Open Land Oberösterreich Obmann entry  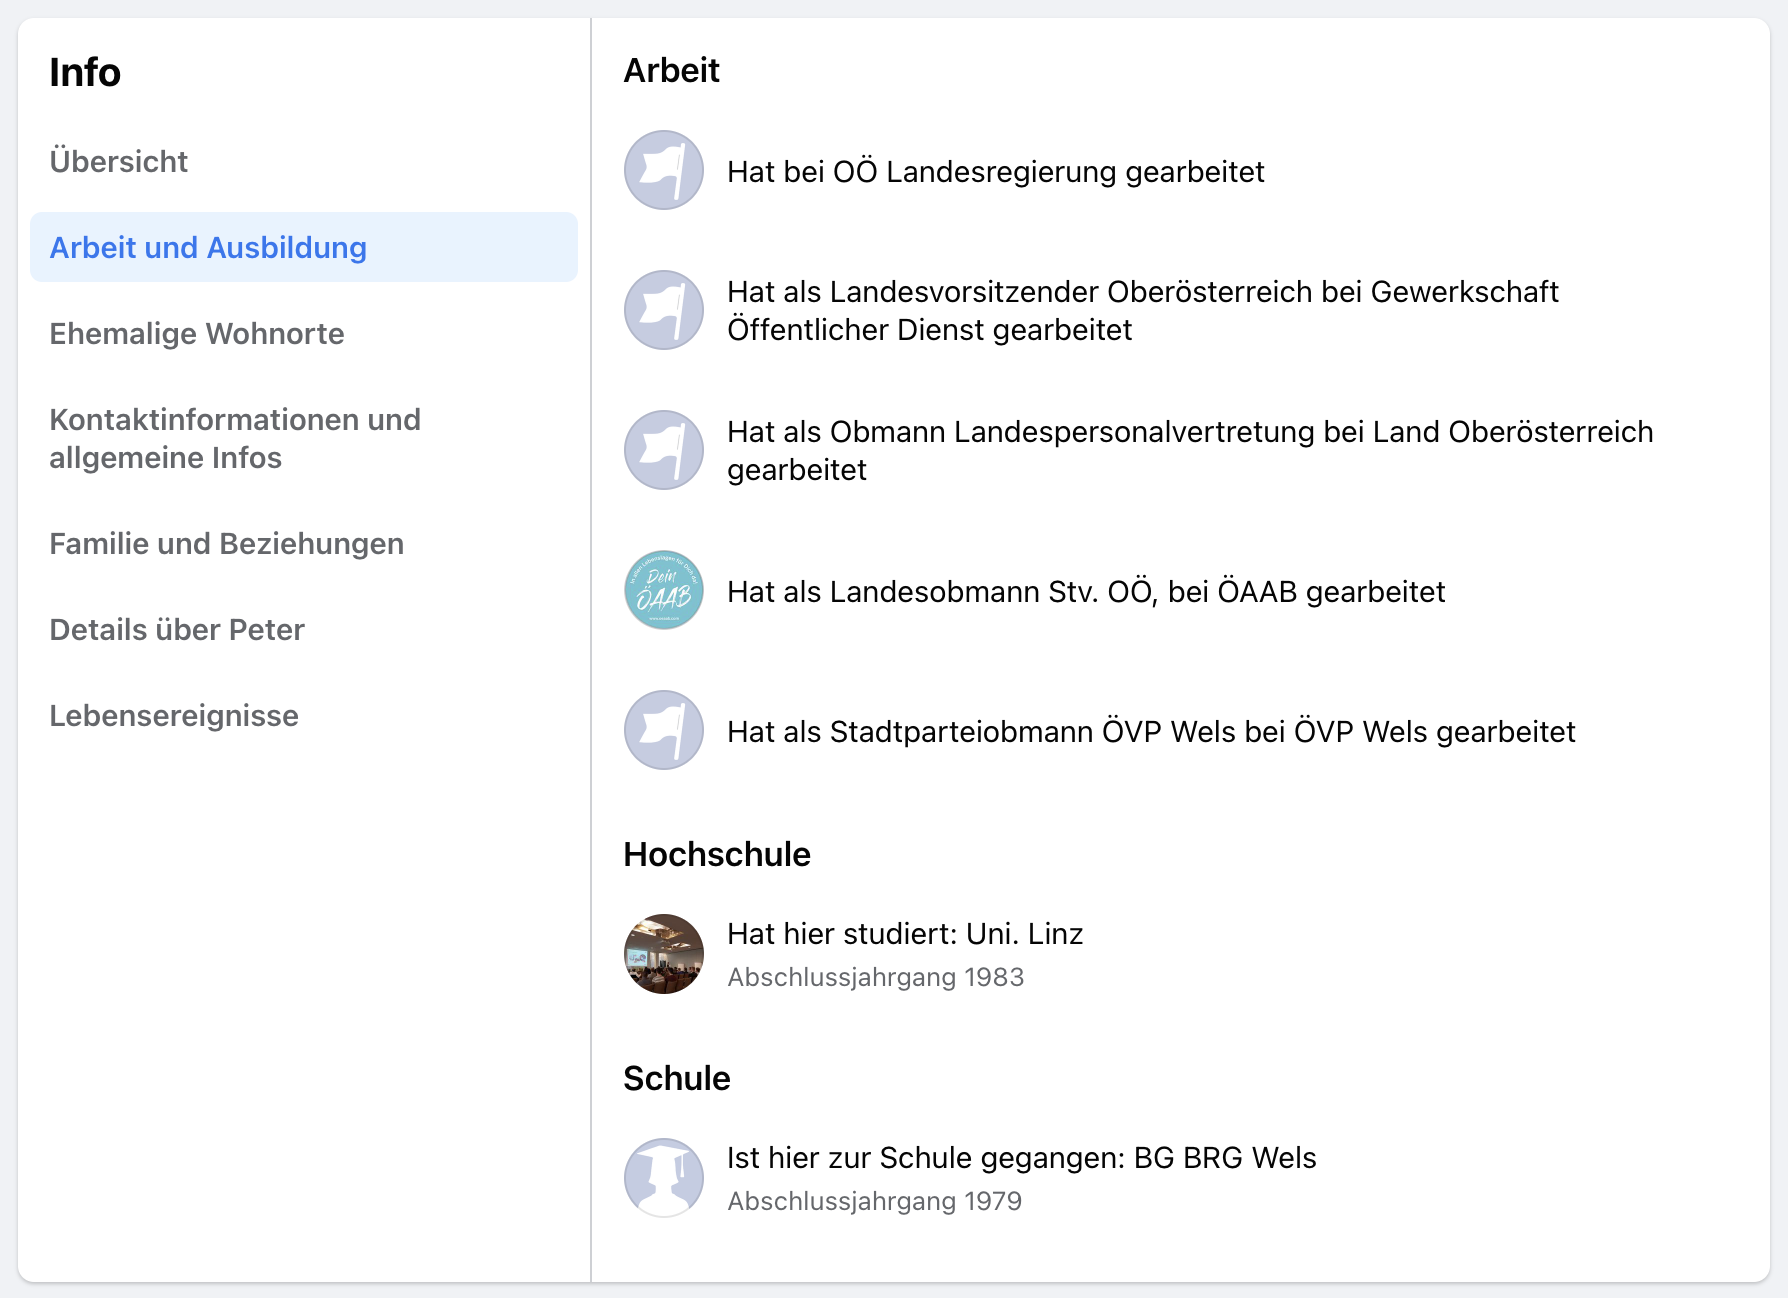(x=1190, y=450)
